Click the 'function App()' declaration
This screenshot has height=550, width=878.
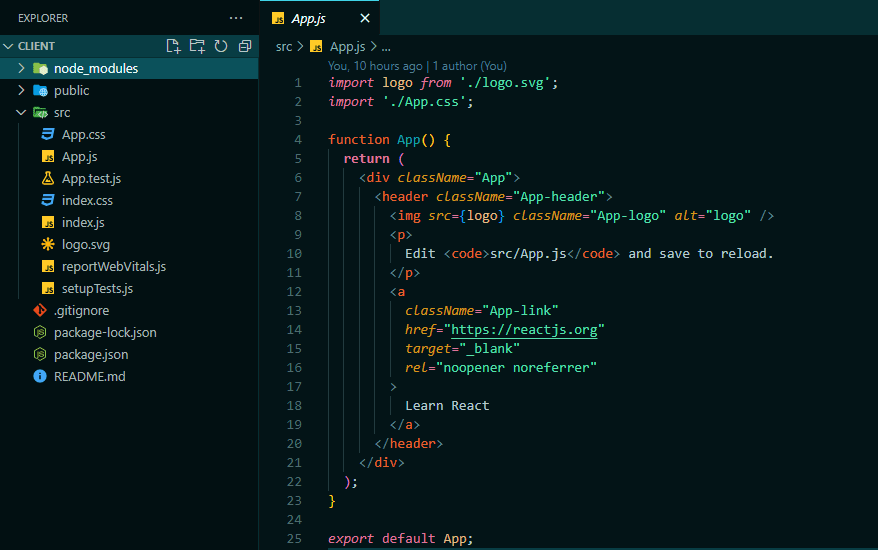pyautogui.click(x=381, y=139)
